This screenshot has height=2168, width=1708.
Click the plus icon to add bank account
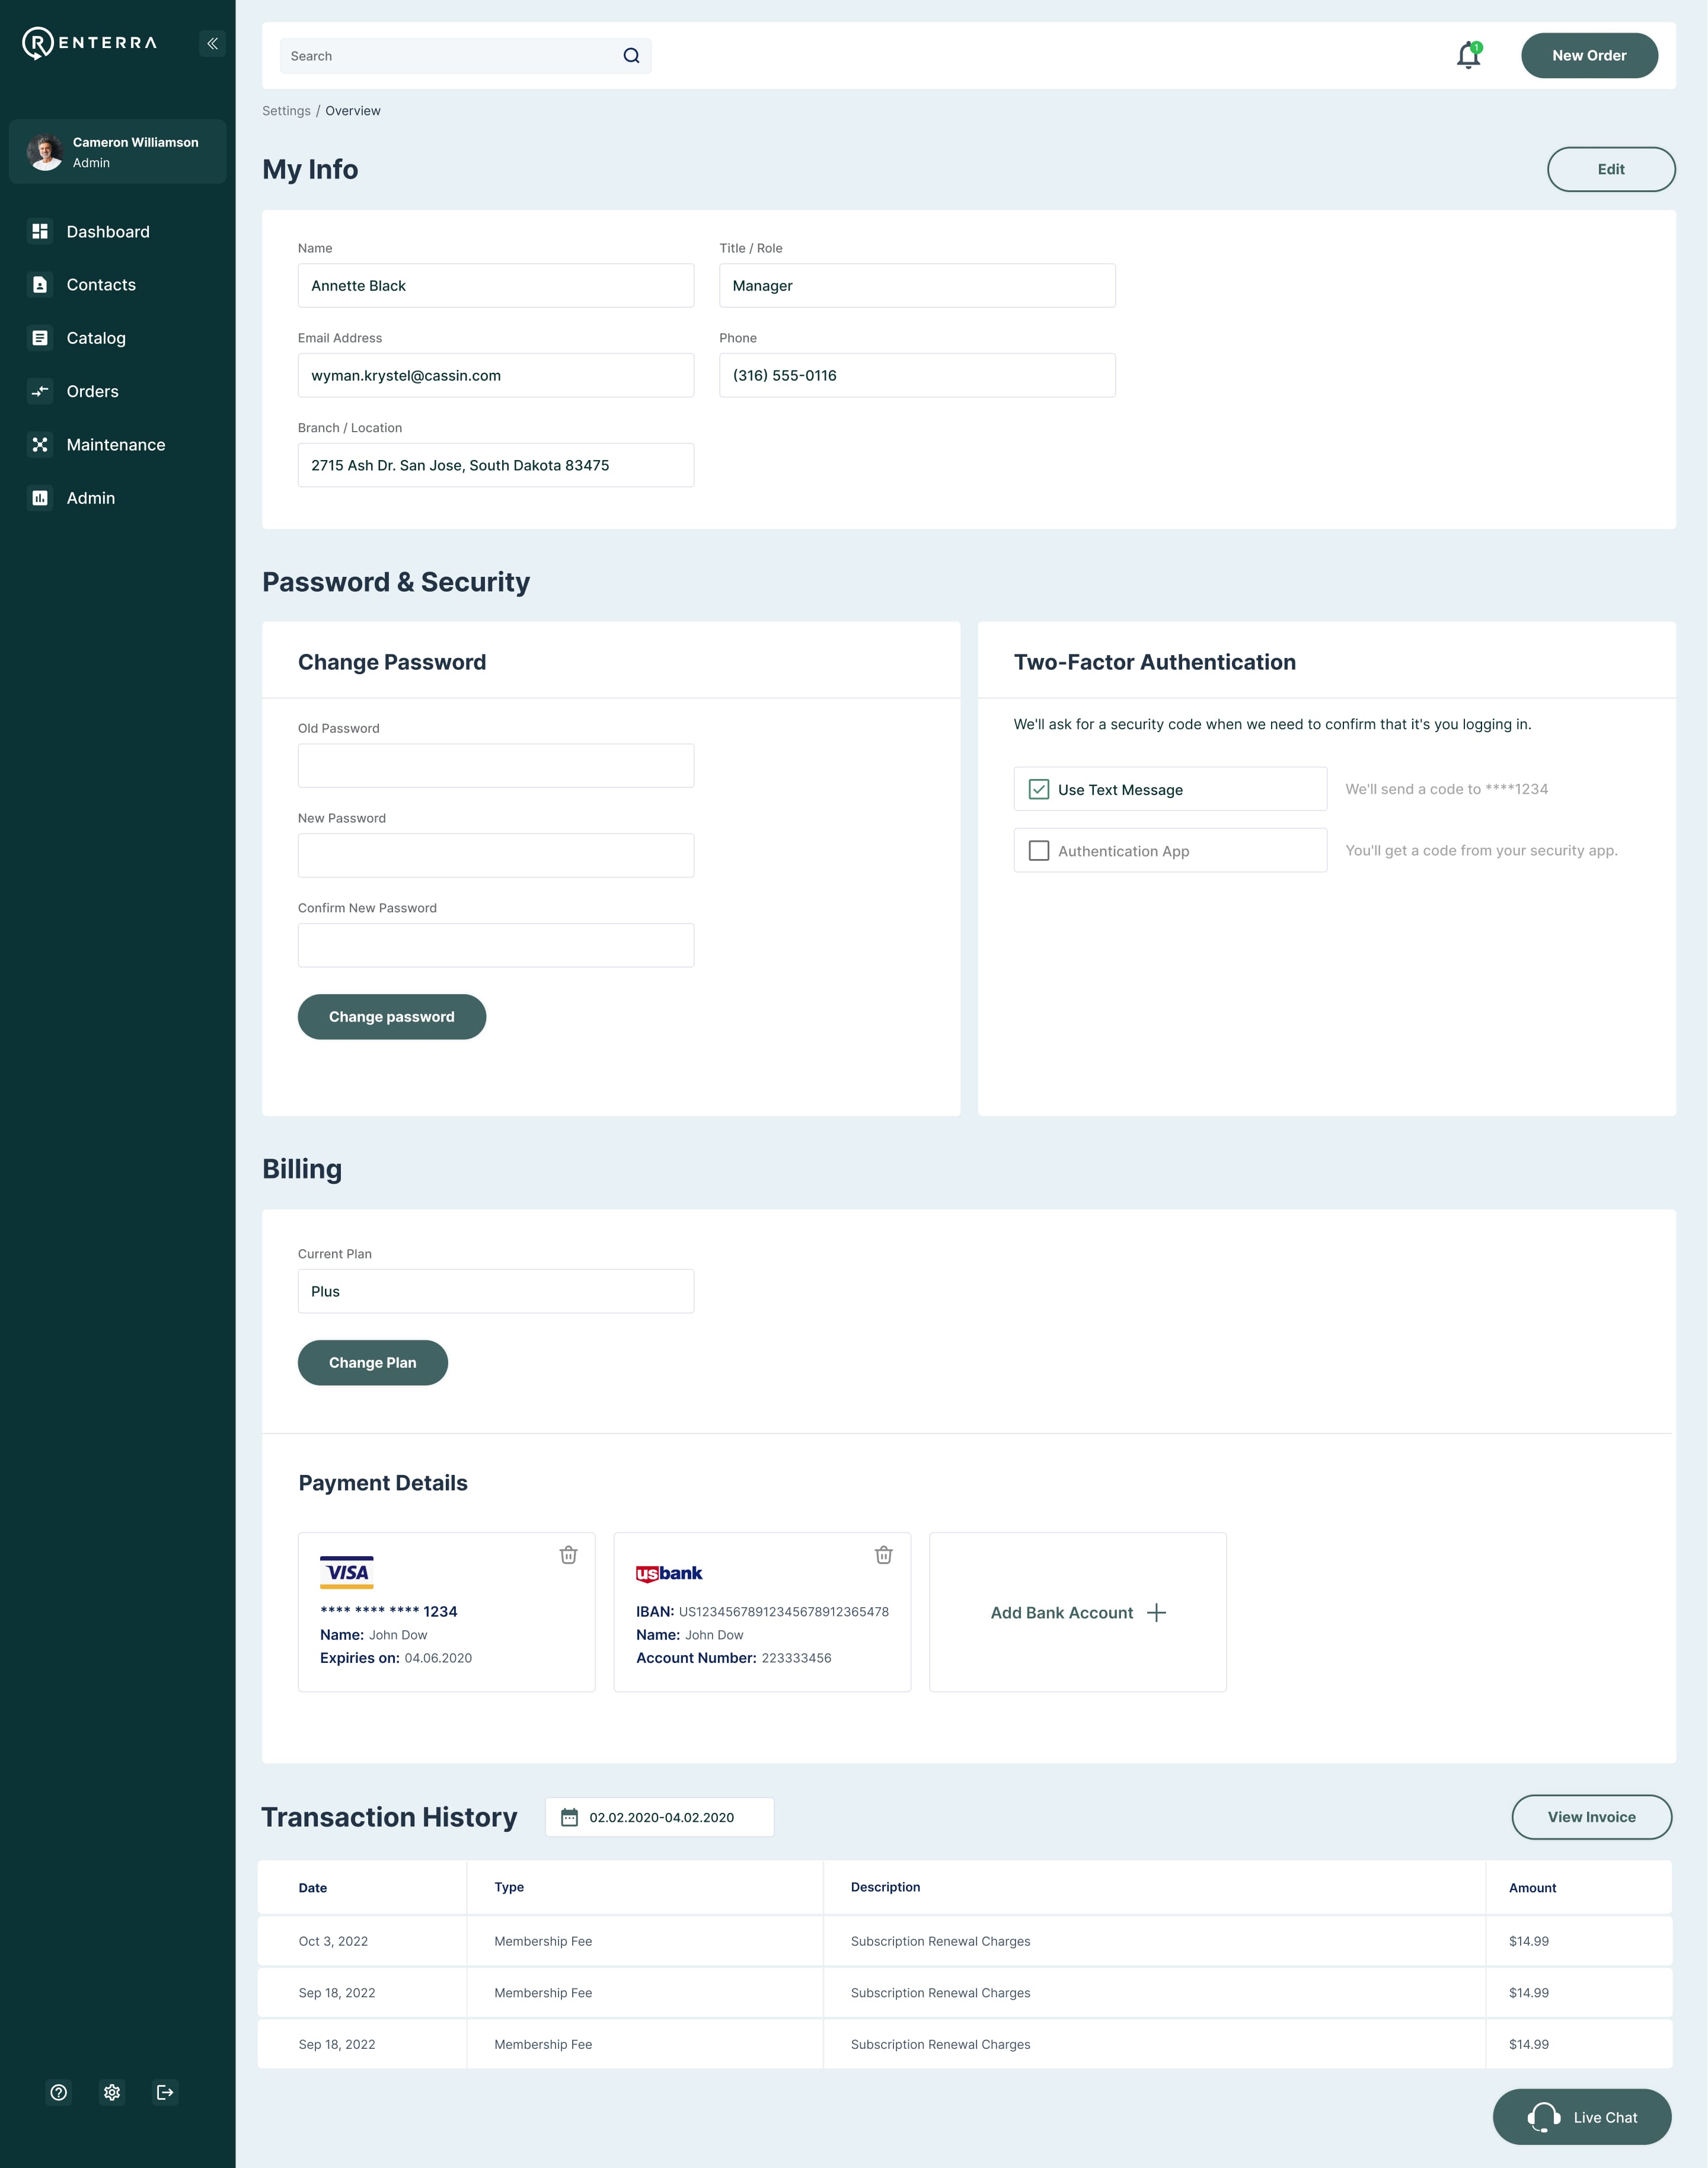point(1156,1612)
